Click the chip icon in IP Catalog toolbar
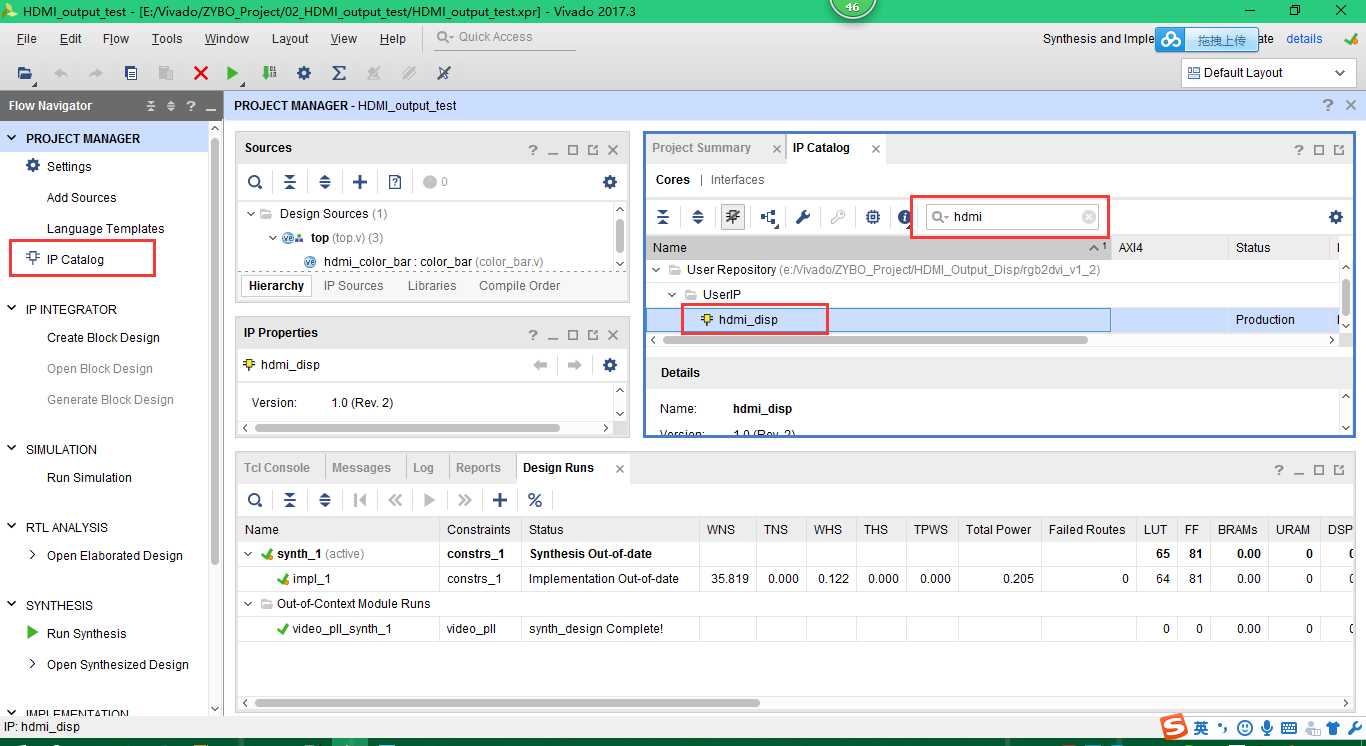 tap(873, 217)
